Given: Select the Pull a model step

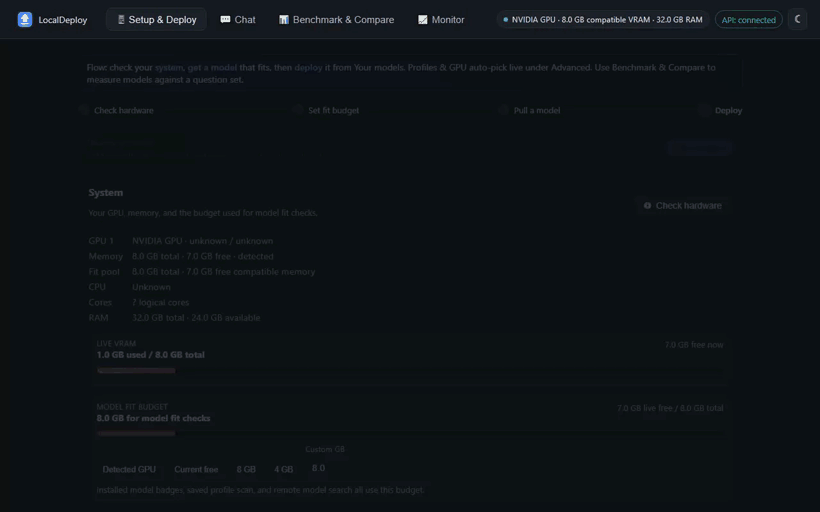Looking at the screenshot, I should pyautogui.click(x=530, y=110).
